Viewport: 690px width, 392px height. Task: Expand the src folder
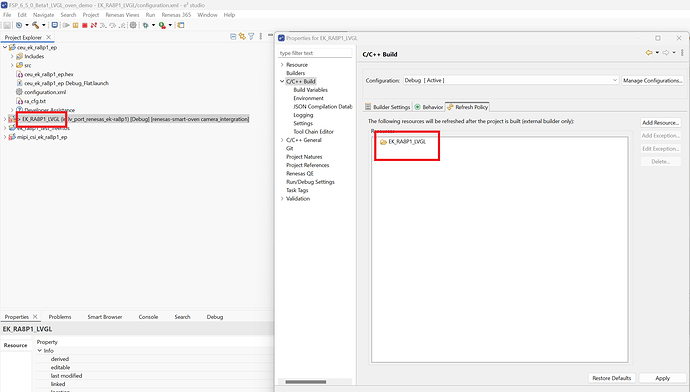(x=12, y=65)
